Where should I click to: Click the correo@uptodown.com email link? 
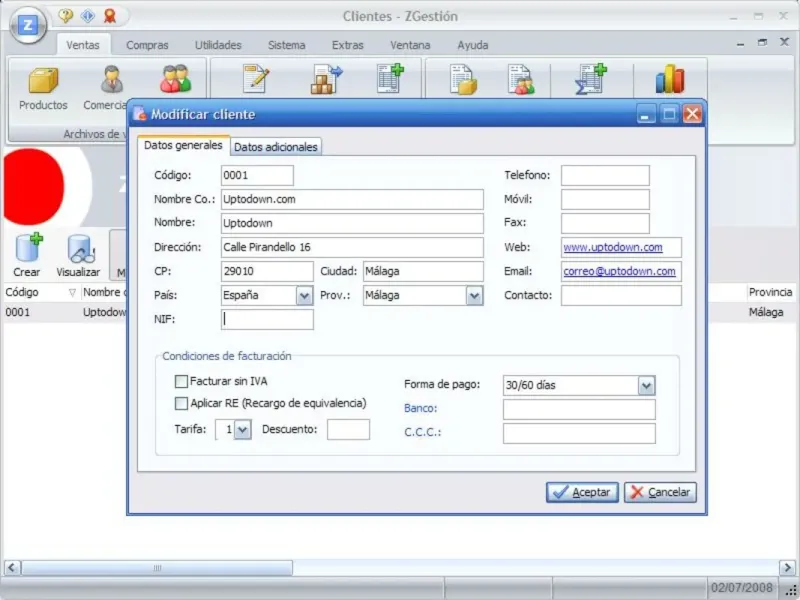619,271
